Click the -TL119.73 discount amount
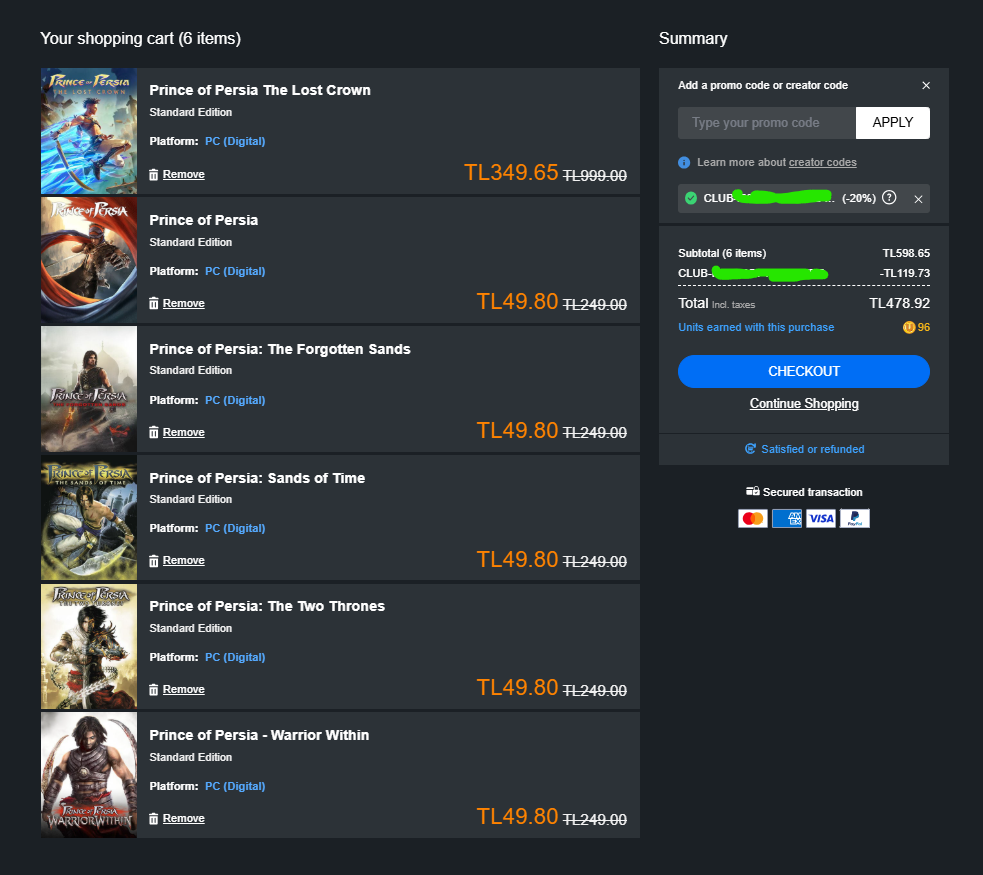The height and width of the screenshot is (875, 983). point(905,273)
